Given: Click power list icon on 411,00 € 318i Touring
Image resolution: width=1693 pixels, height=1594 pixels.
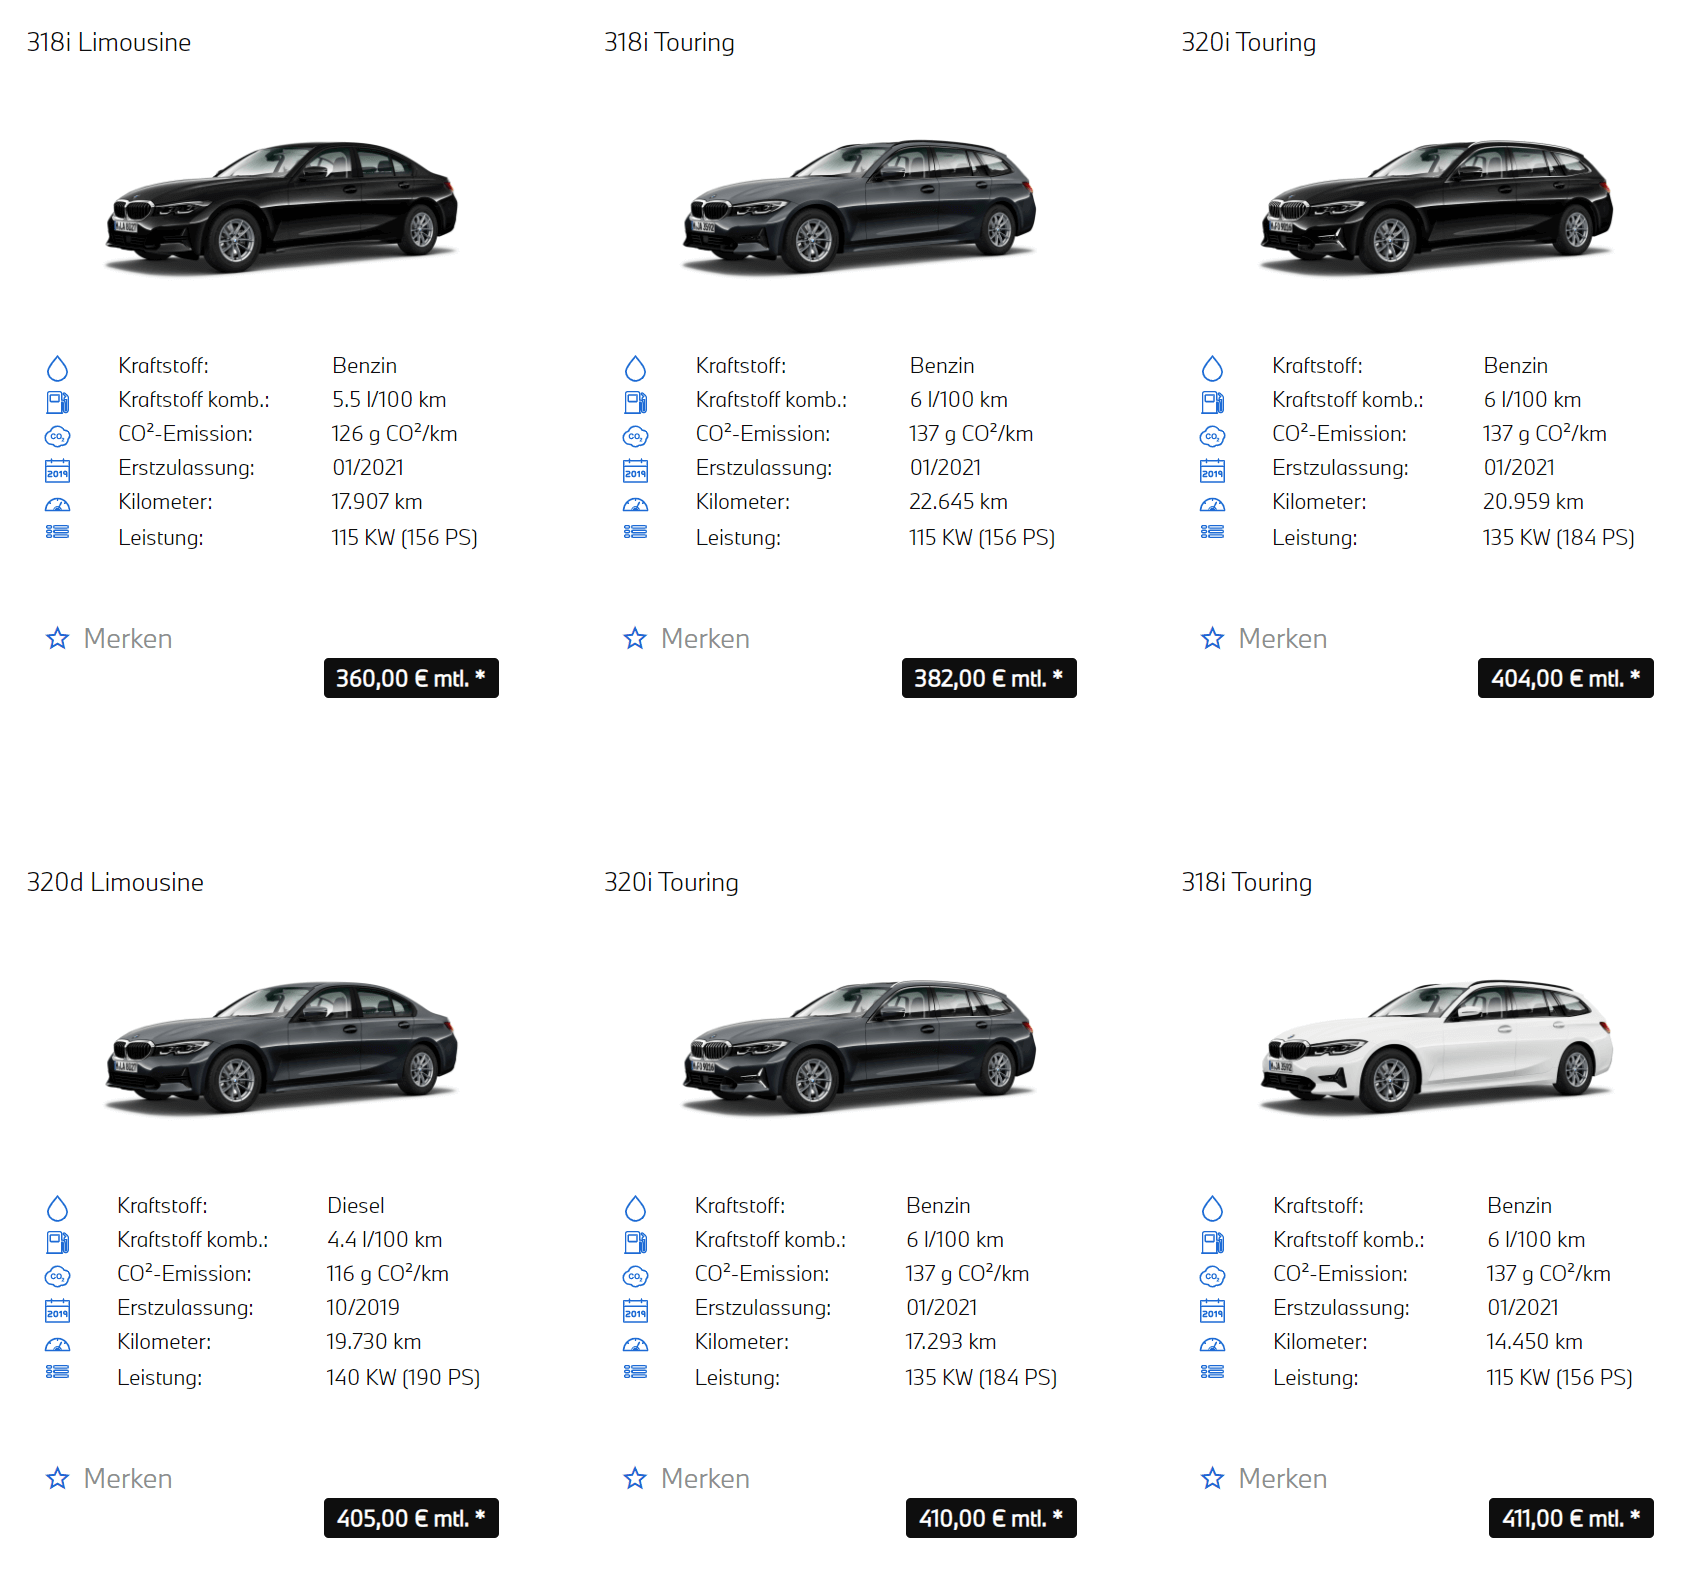Looking at the screenshot, I should point(1212,1371).
